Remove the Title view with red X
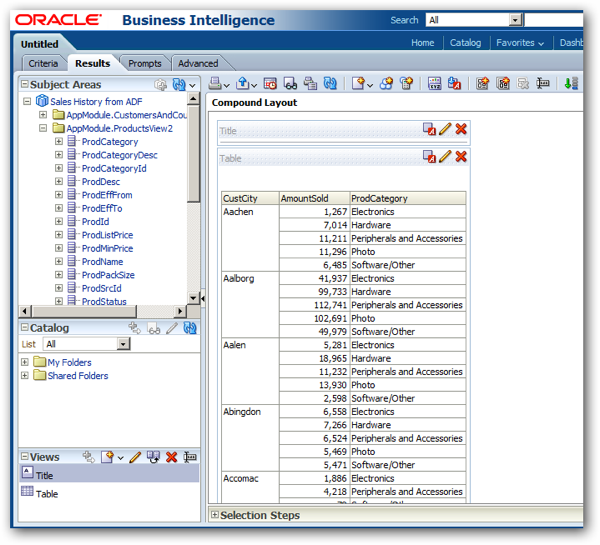 [x=461, y=129]
